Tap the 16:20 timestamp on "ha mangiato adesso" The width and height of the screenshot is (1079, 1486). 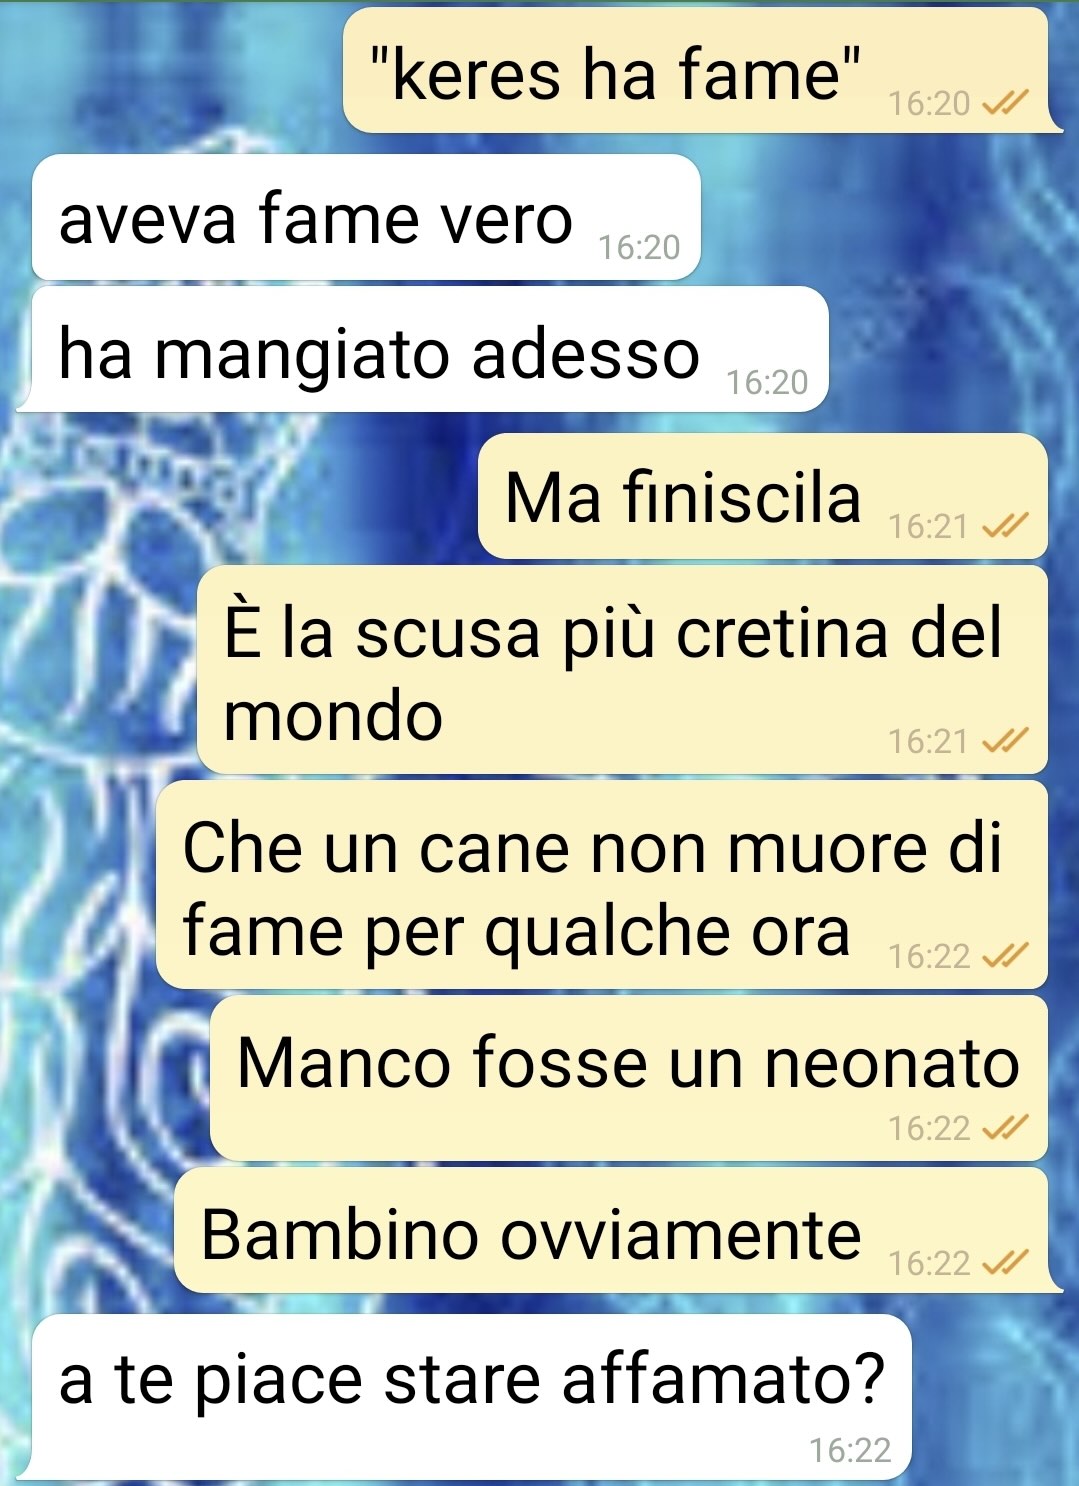pyautogui.click(x=767, y=382)
